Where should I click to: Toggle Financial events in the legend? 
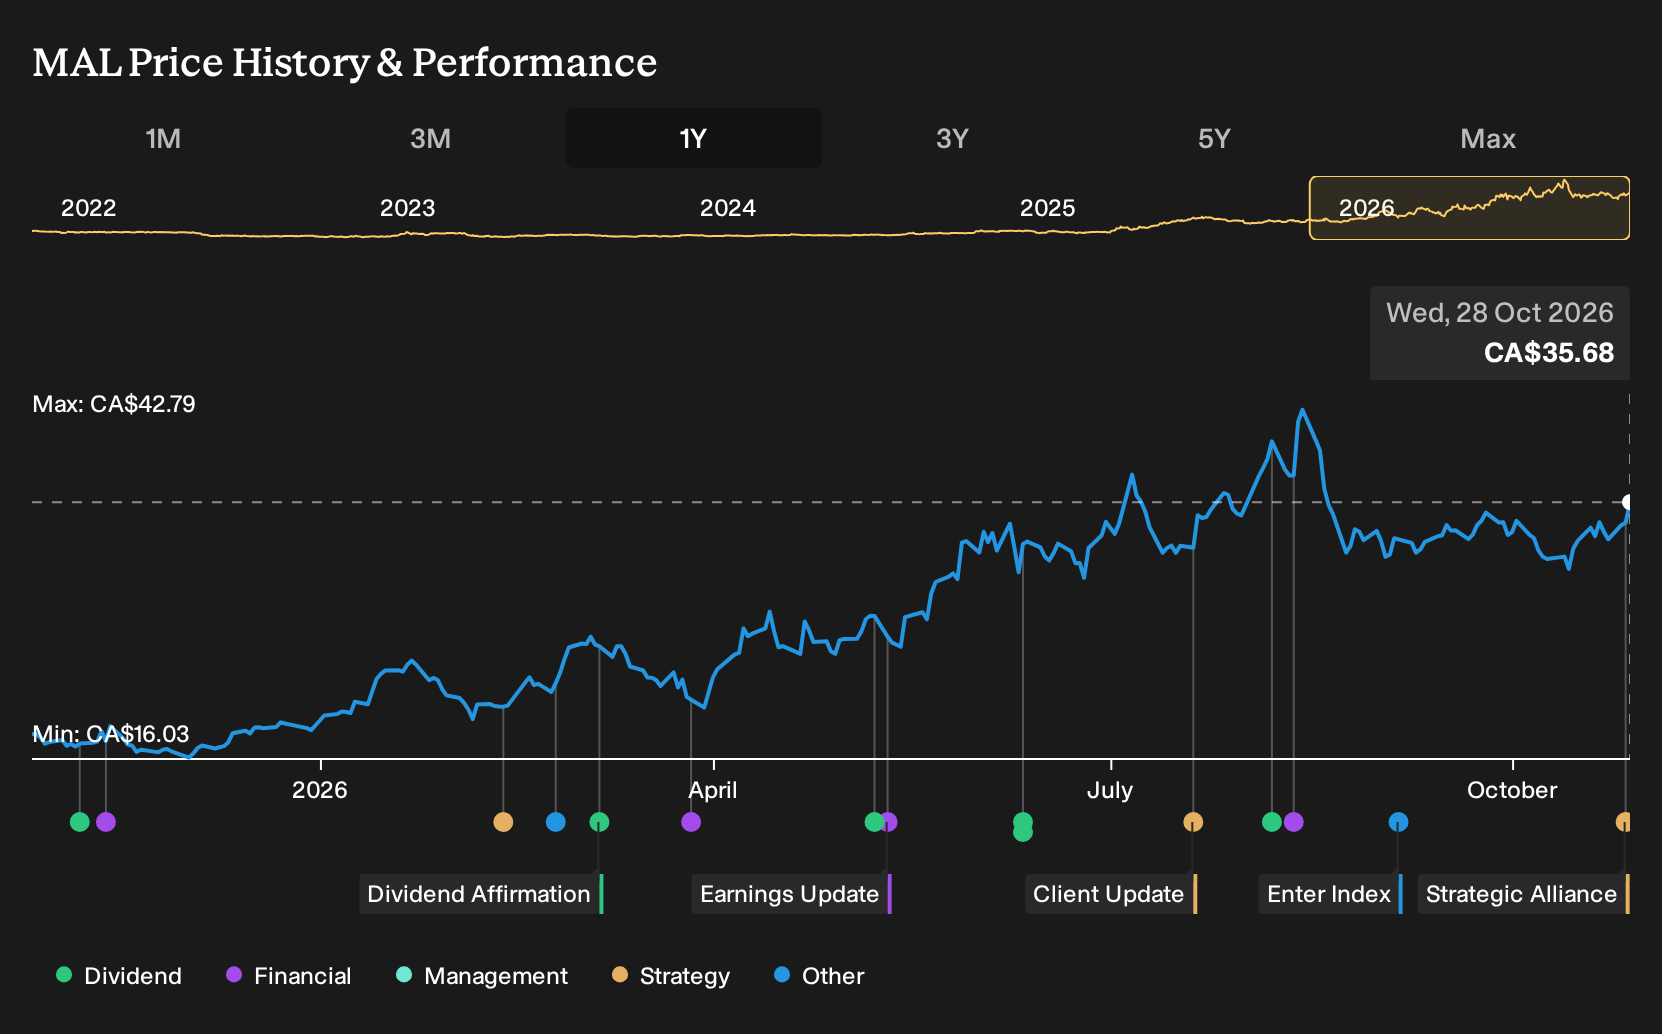click(x=289, y=976)
